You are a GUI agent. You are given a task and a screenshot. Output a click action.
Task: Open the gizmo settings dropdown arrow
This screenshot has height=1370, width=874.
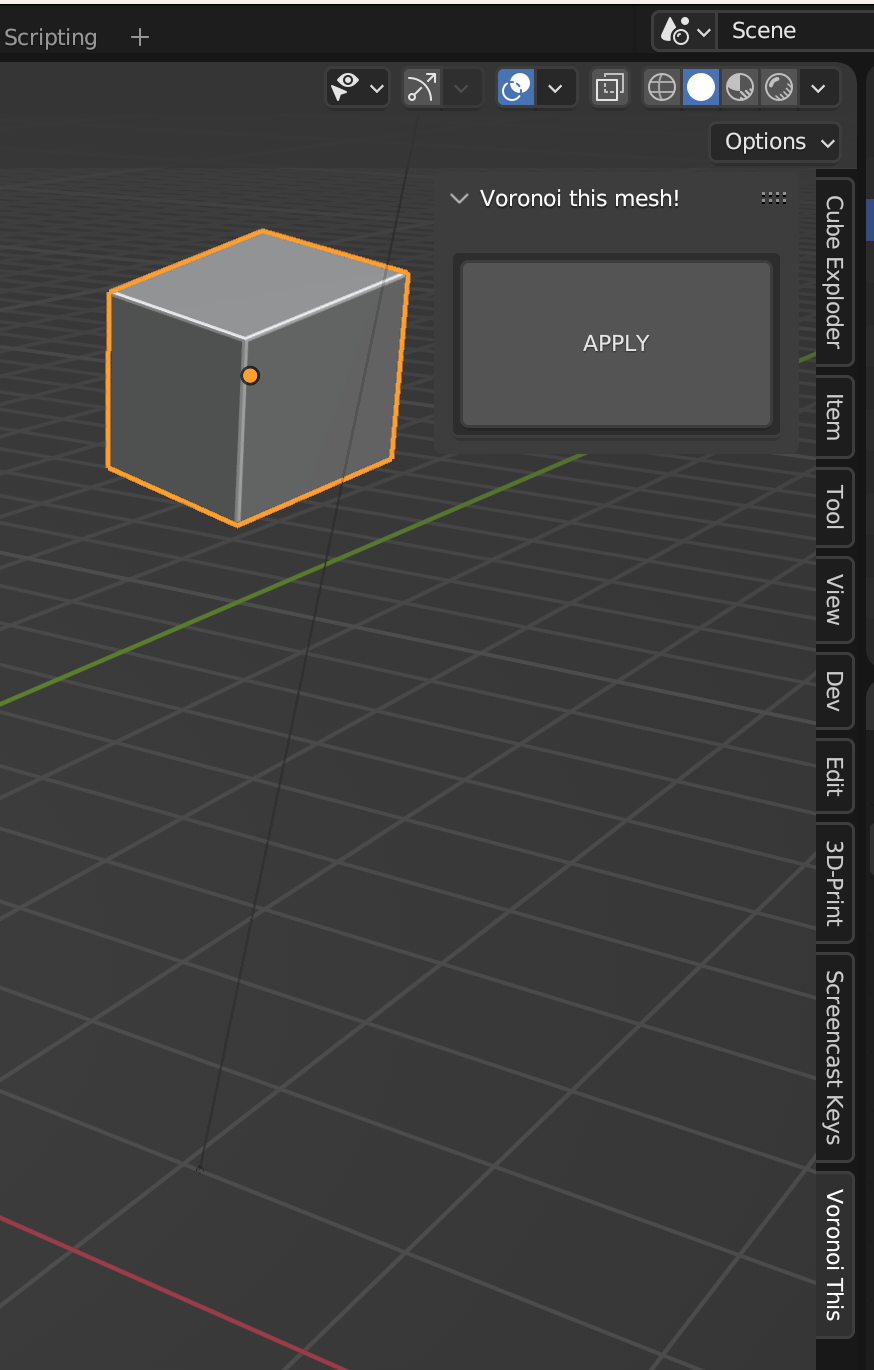461,88
